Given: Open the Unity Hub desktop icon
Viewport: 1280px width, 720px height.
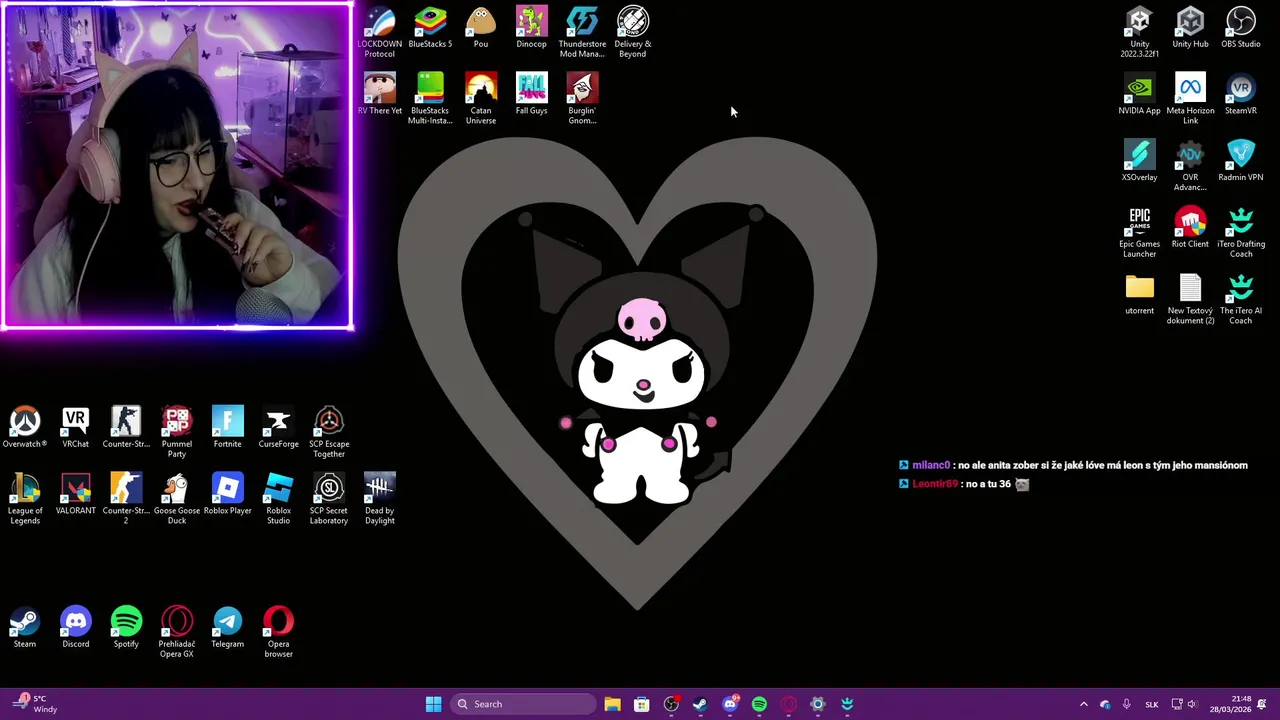Looking at the screenshot, I should pyautogui.click(x=1190, y=28).
